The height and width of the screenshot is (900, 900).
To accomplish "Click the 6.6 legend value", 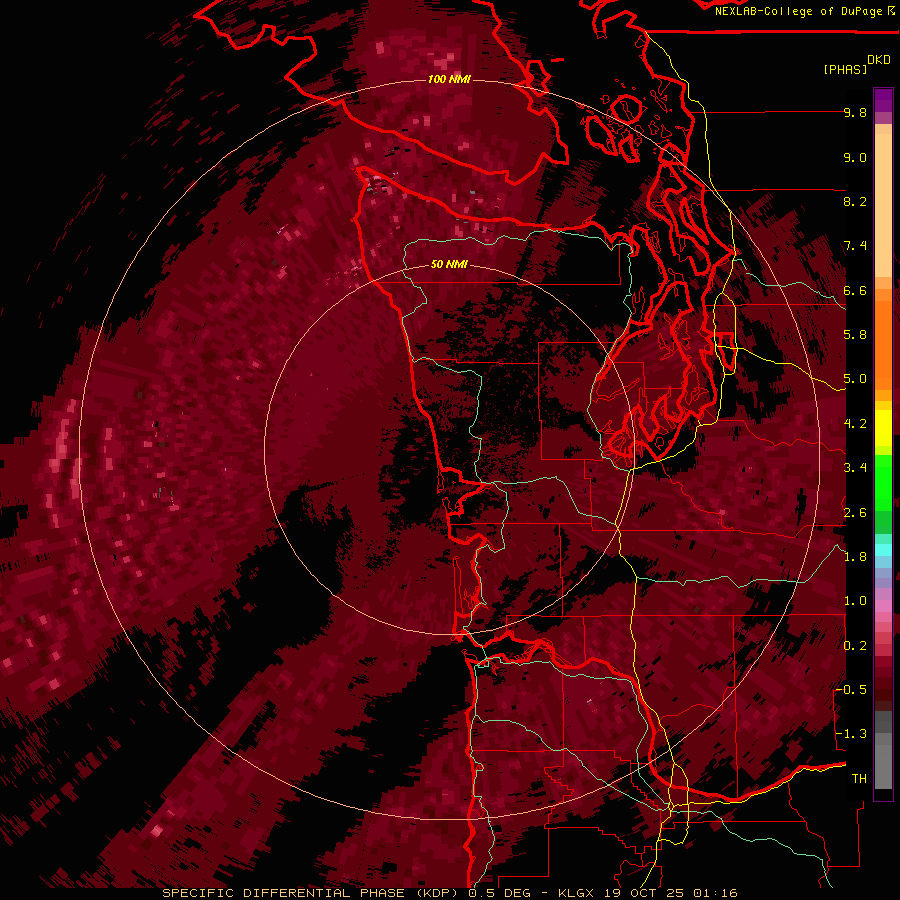I will pos(855,291).
